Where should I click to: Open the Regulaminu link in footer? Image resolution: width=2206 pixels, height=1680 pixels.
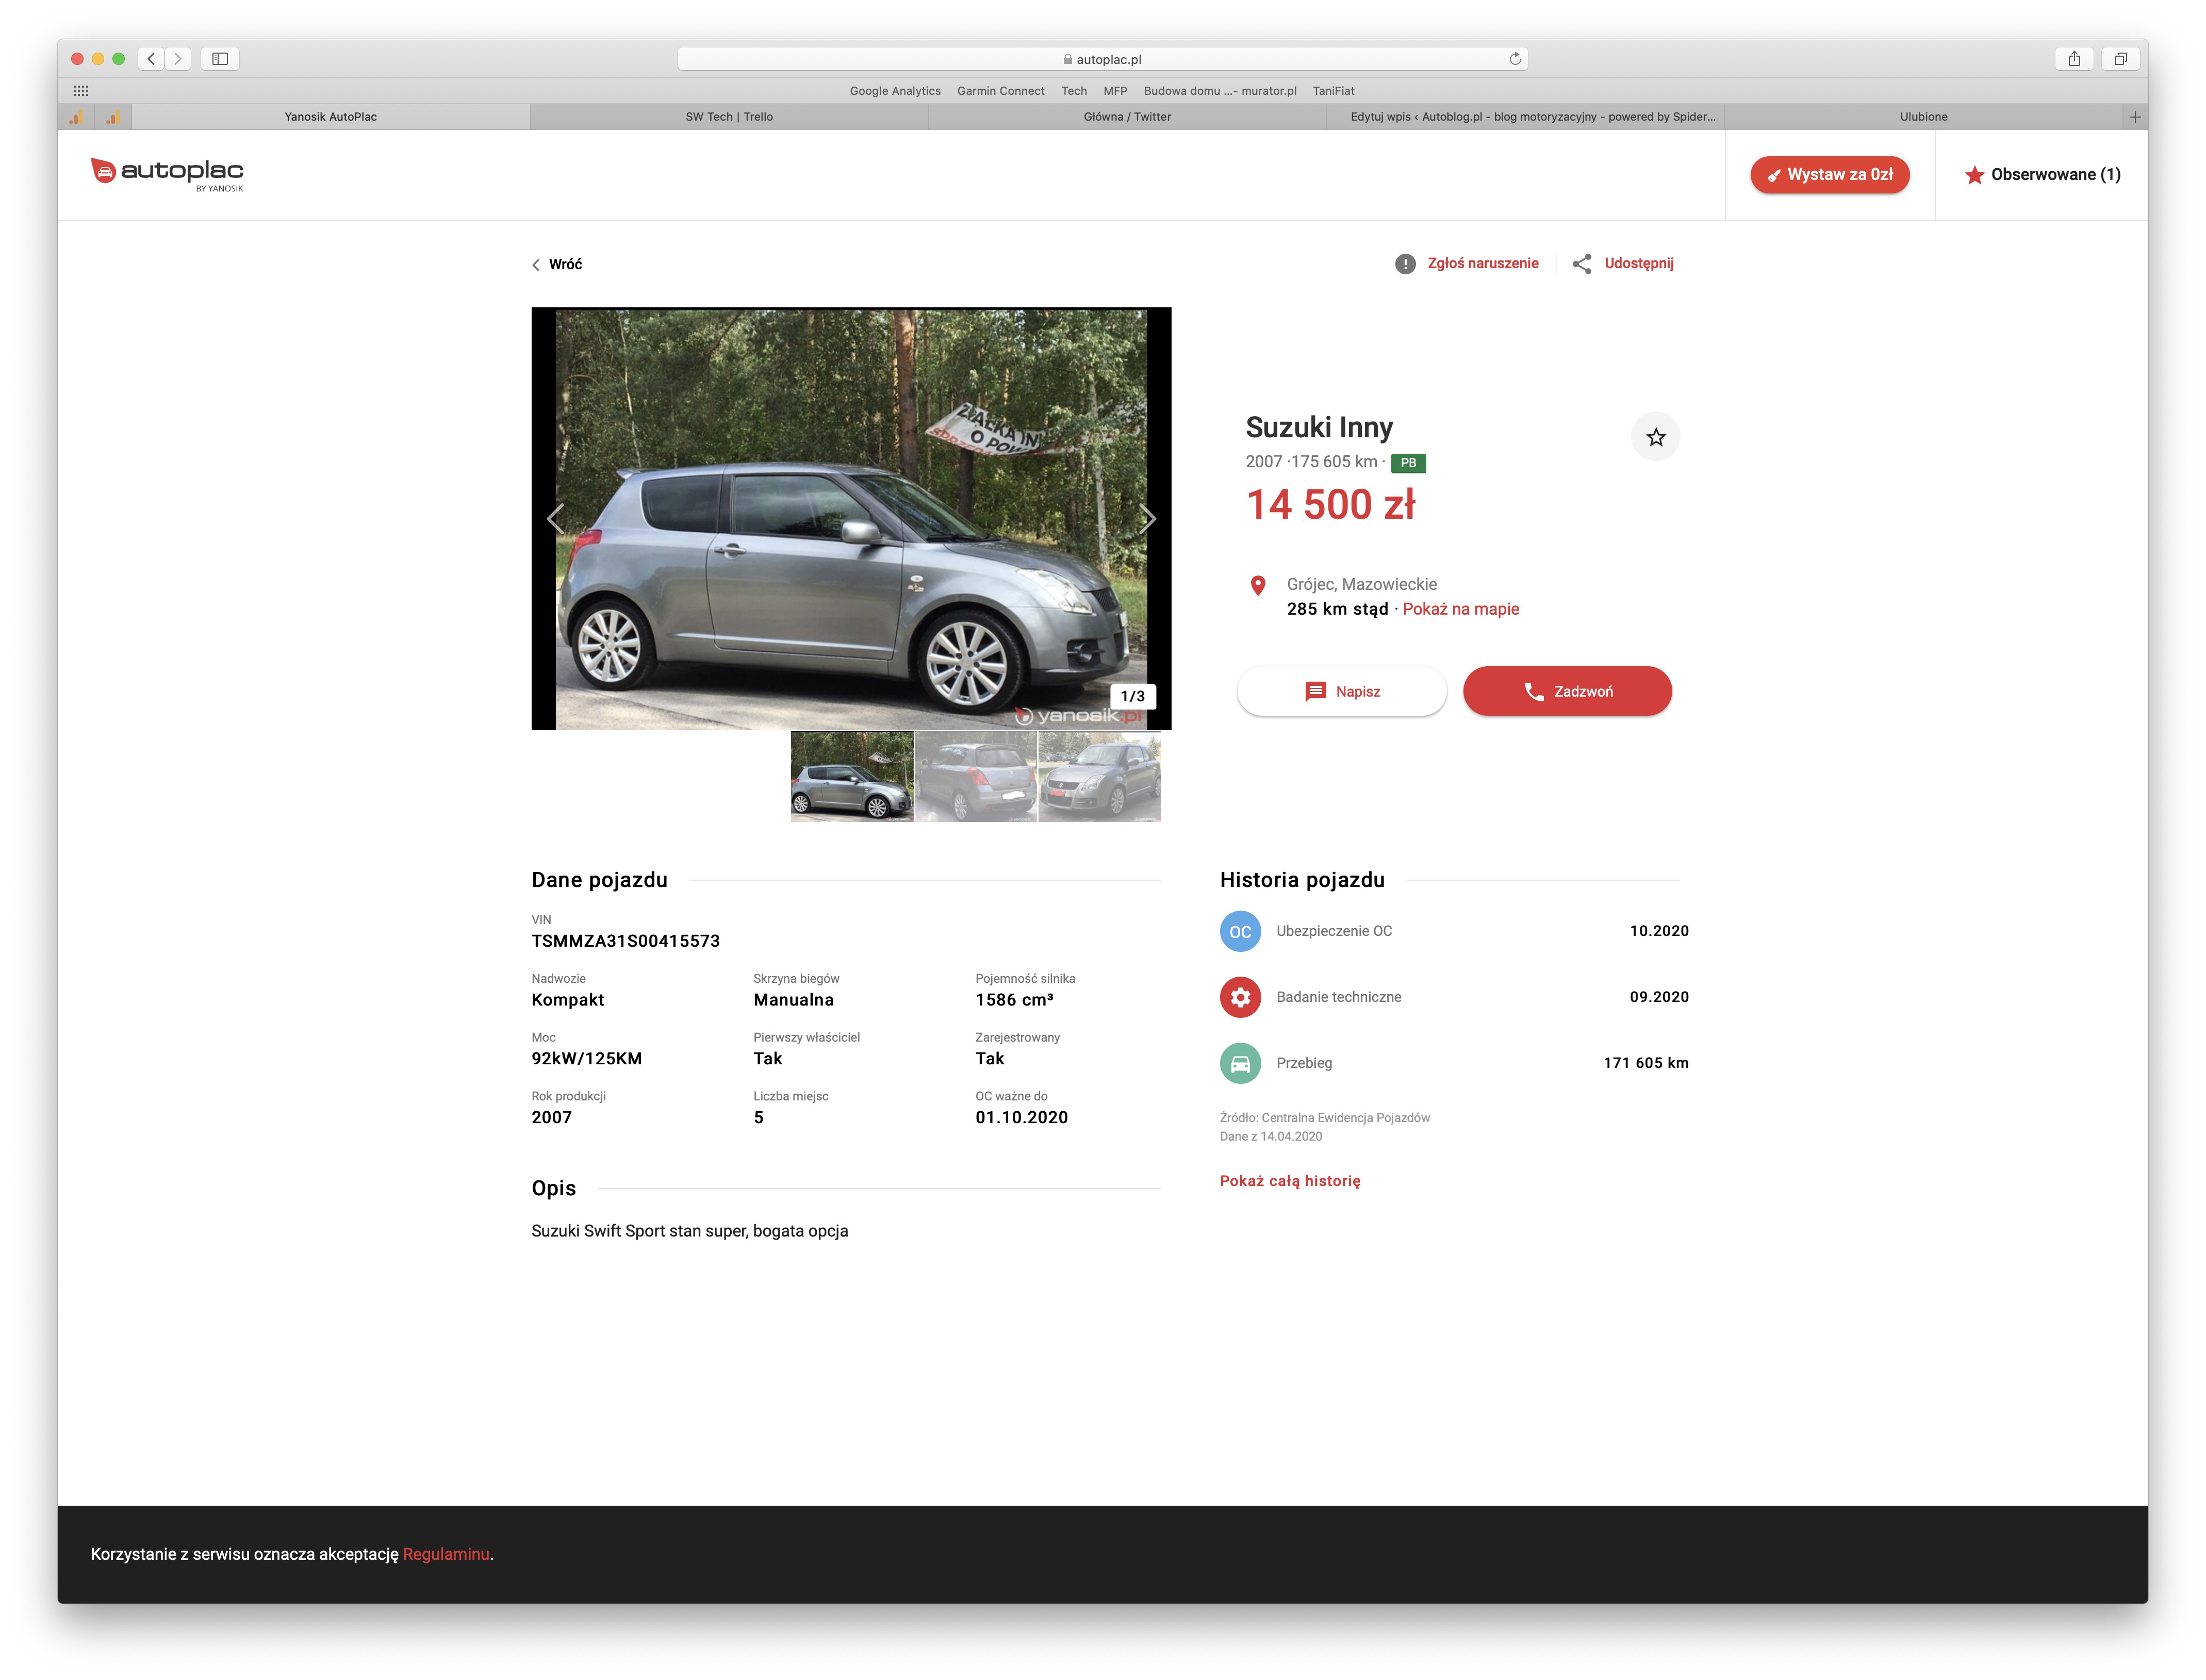click(446, 1554)
